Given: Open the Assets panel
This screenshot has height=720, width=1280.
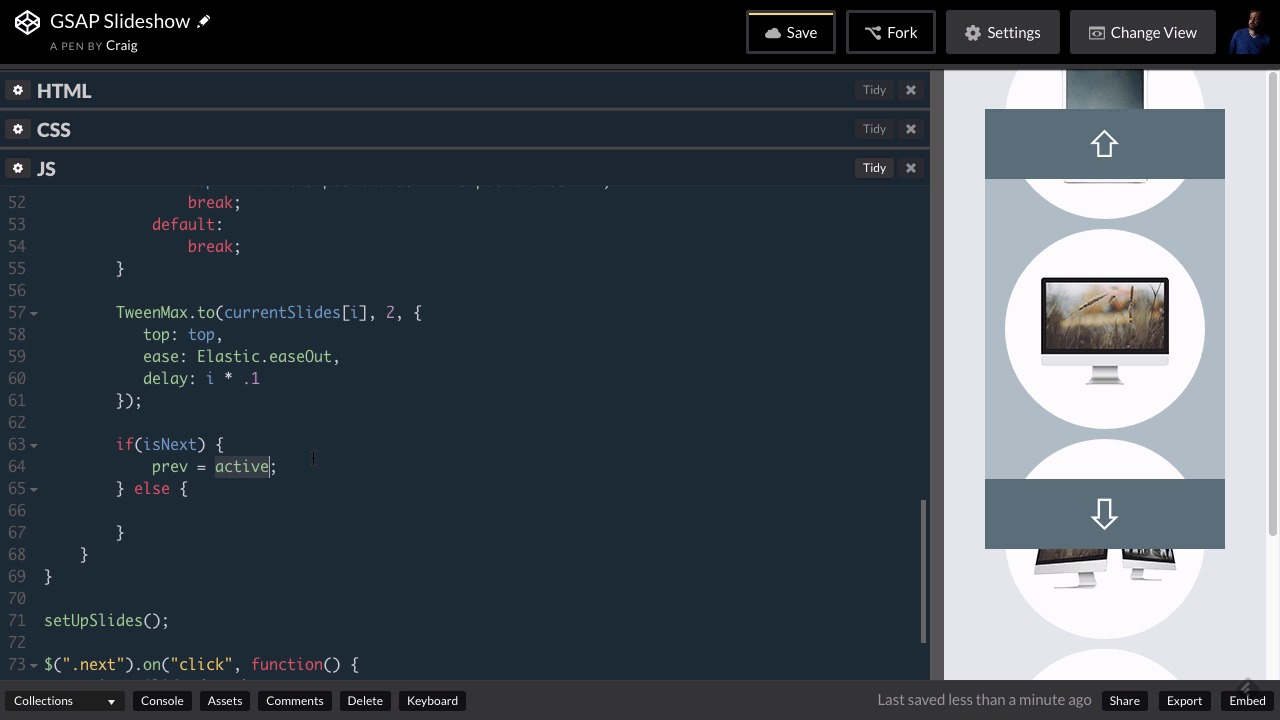Looking at the screenshot, I should (225, 701).
